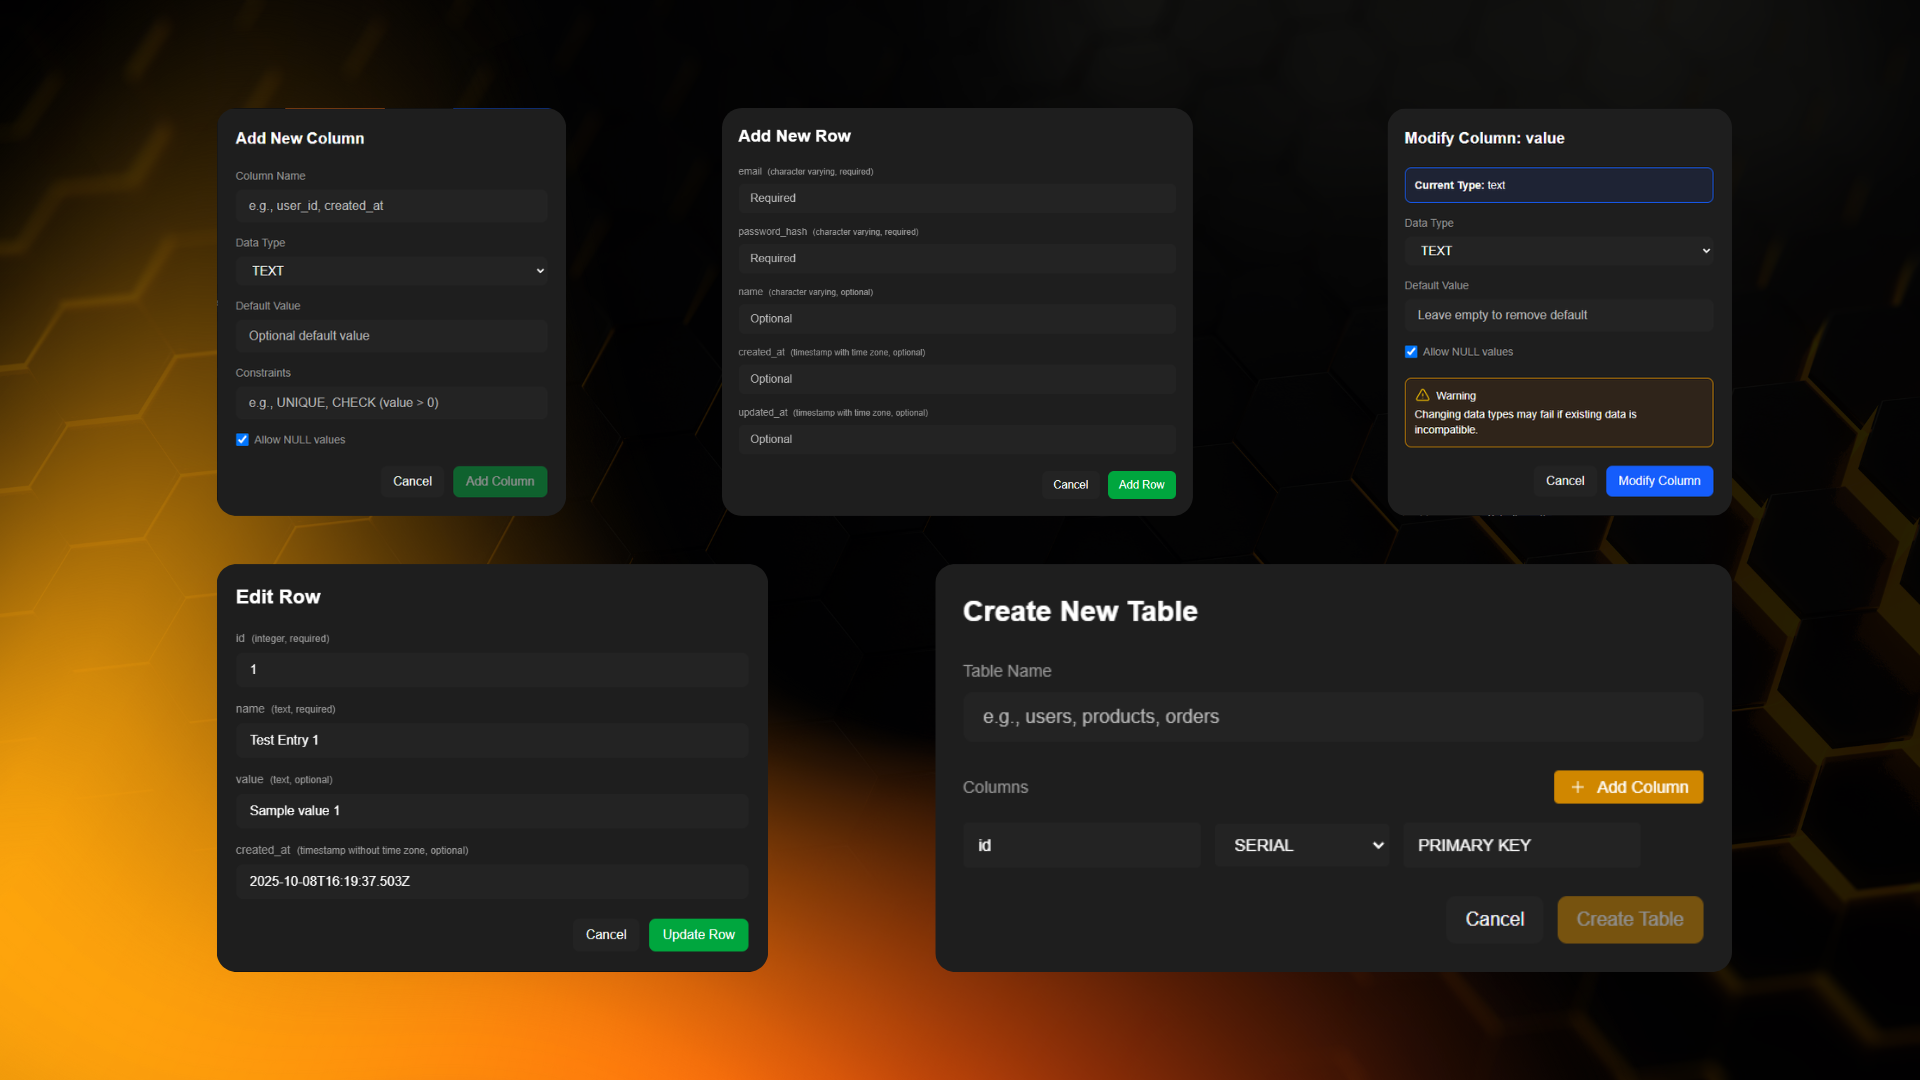Click the plus icon on Add Column
Image resolution: width=1920 pixels, height=1080 pixels.
1577,787
